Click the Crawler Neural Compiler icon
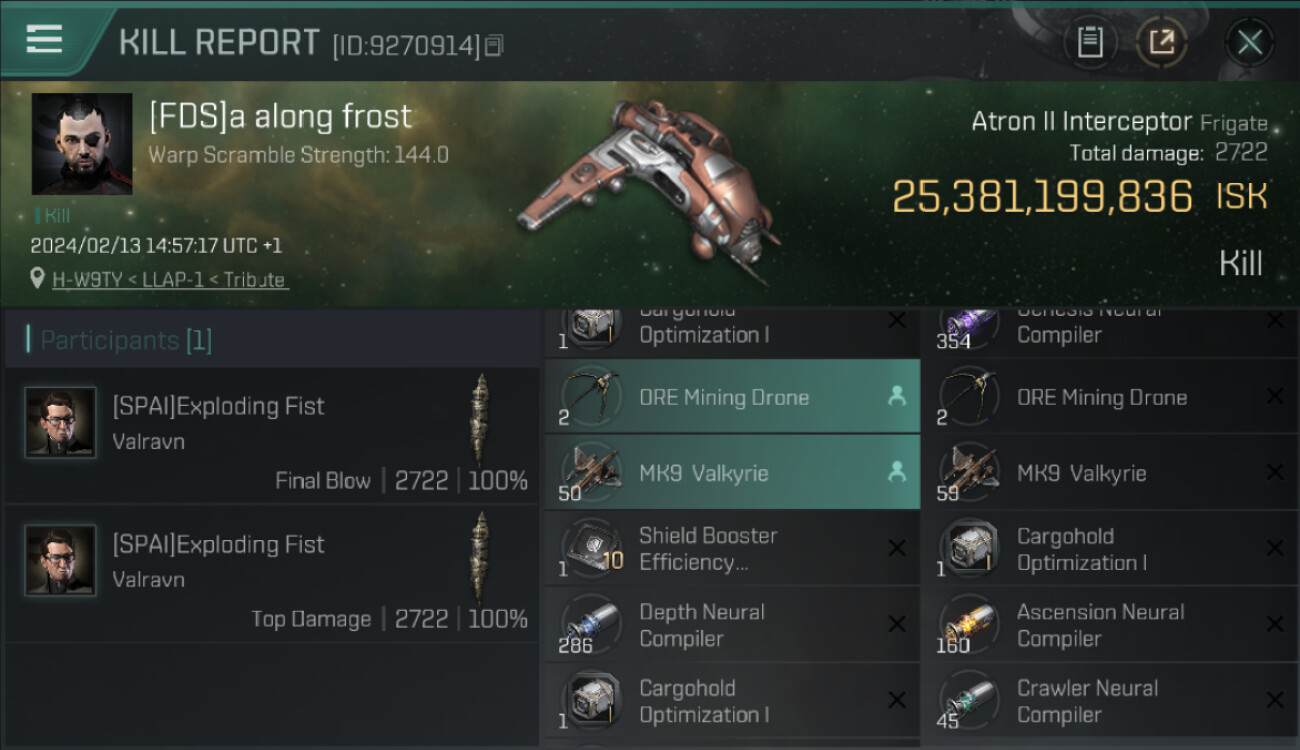This screenshot has height=750, width=1300. point(969,699)
